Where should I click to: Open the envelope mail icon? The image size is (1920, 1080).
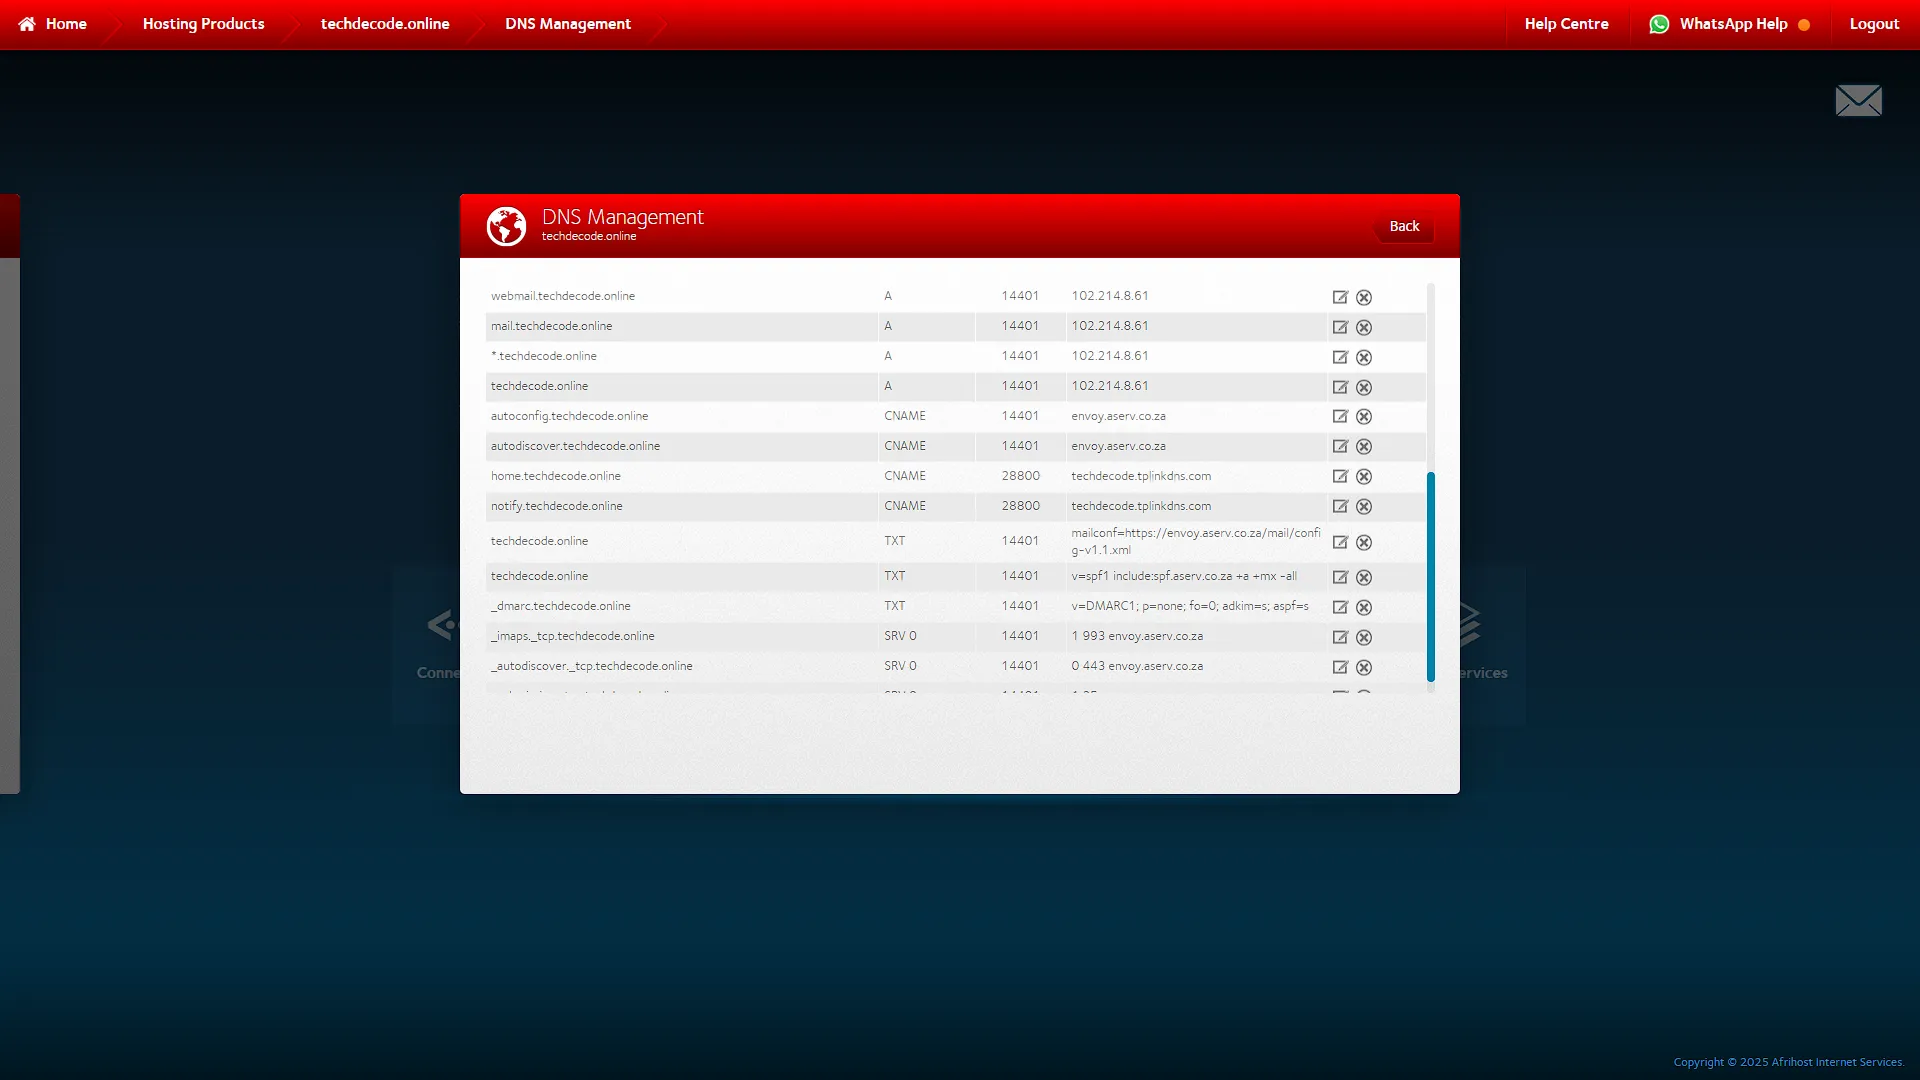[1858, 100]
